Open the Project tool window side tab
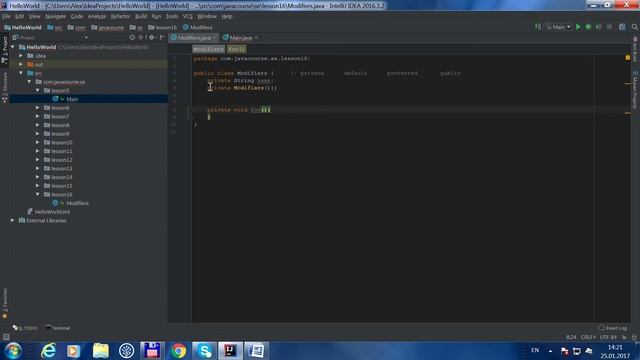640x360 pixels. click(x=4, y=49)
